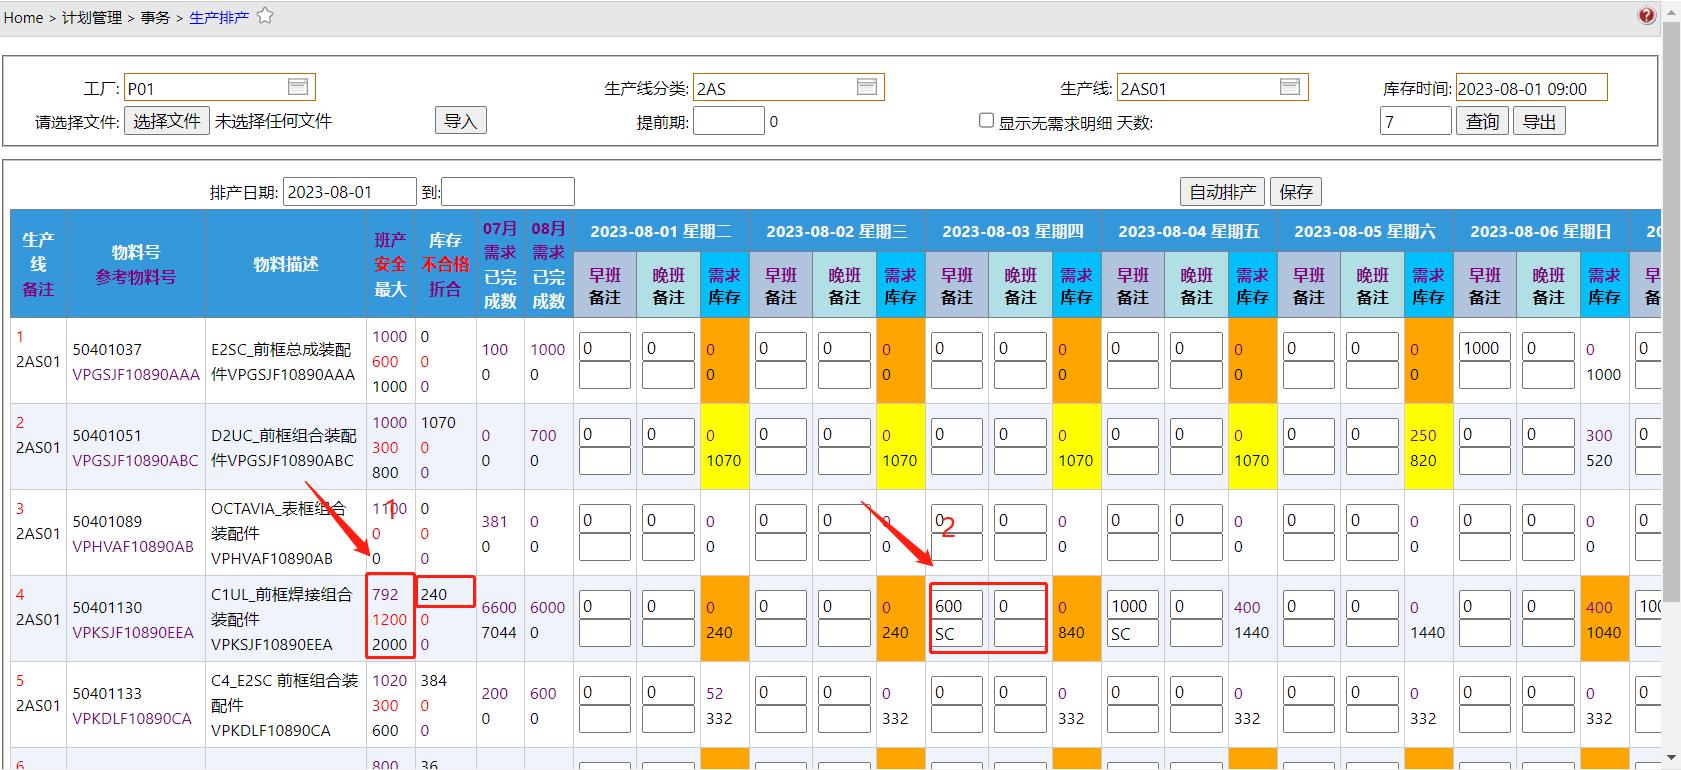Click row 1 08-06 早班 field with 1000
This screenshot has width=1681, height=770.
[1485, 348]
